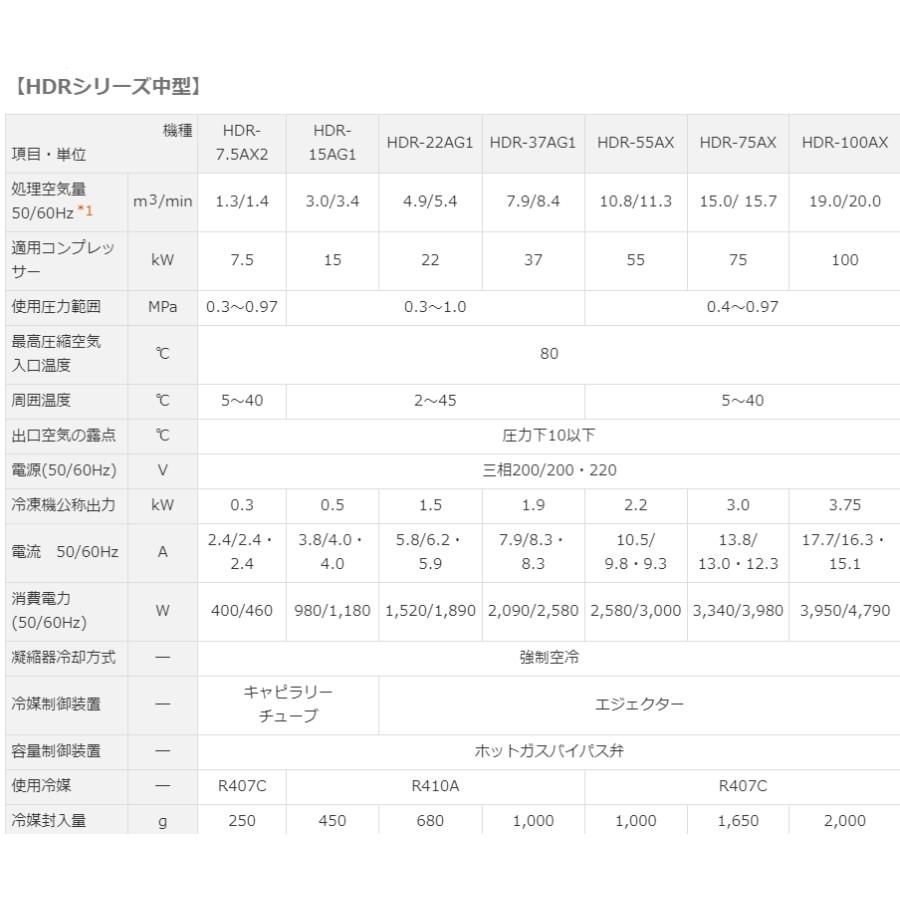
Task: Click the 2.4/2.4・2.4 current cell
Action: pyautogui.click(x=240, y=552)
